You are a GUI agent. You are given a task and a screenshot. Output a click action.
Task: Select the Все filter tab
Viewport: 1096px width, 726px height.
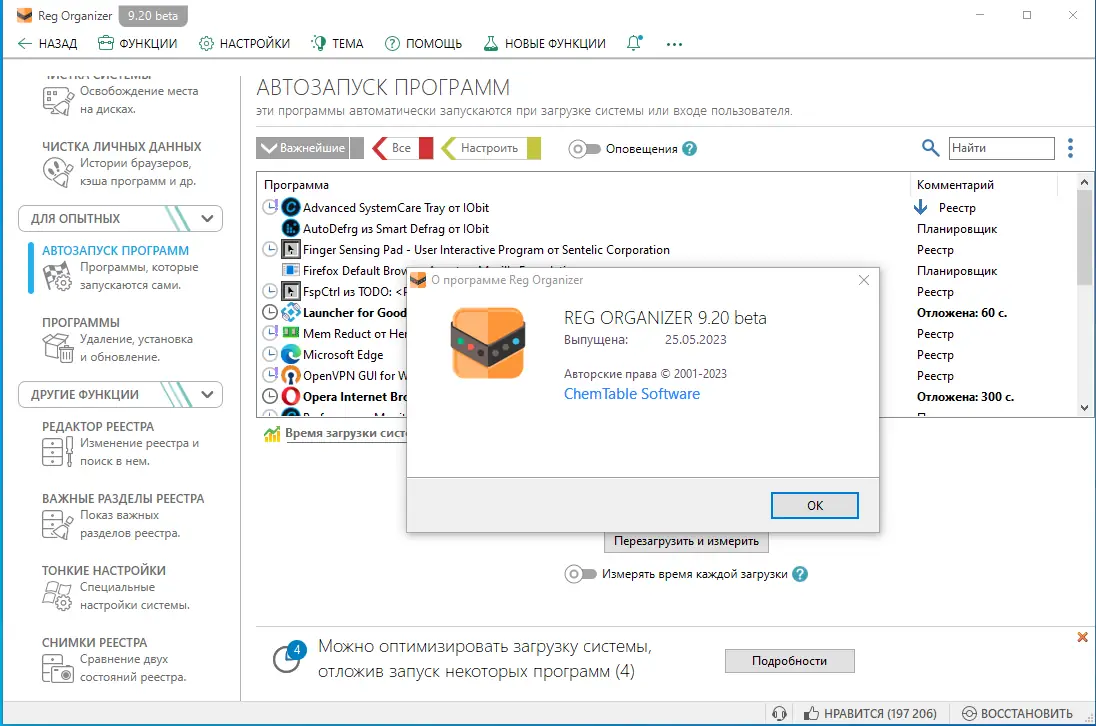tap(402, 148)
